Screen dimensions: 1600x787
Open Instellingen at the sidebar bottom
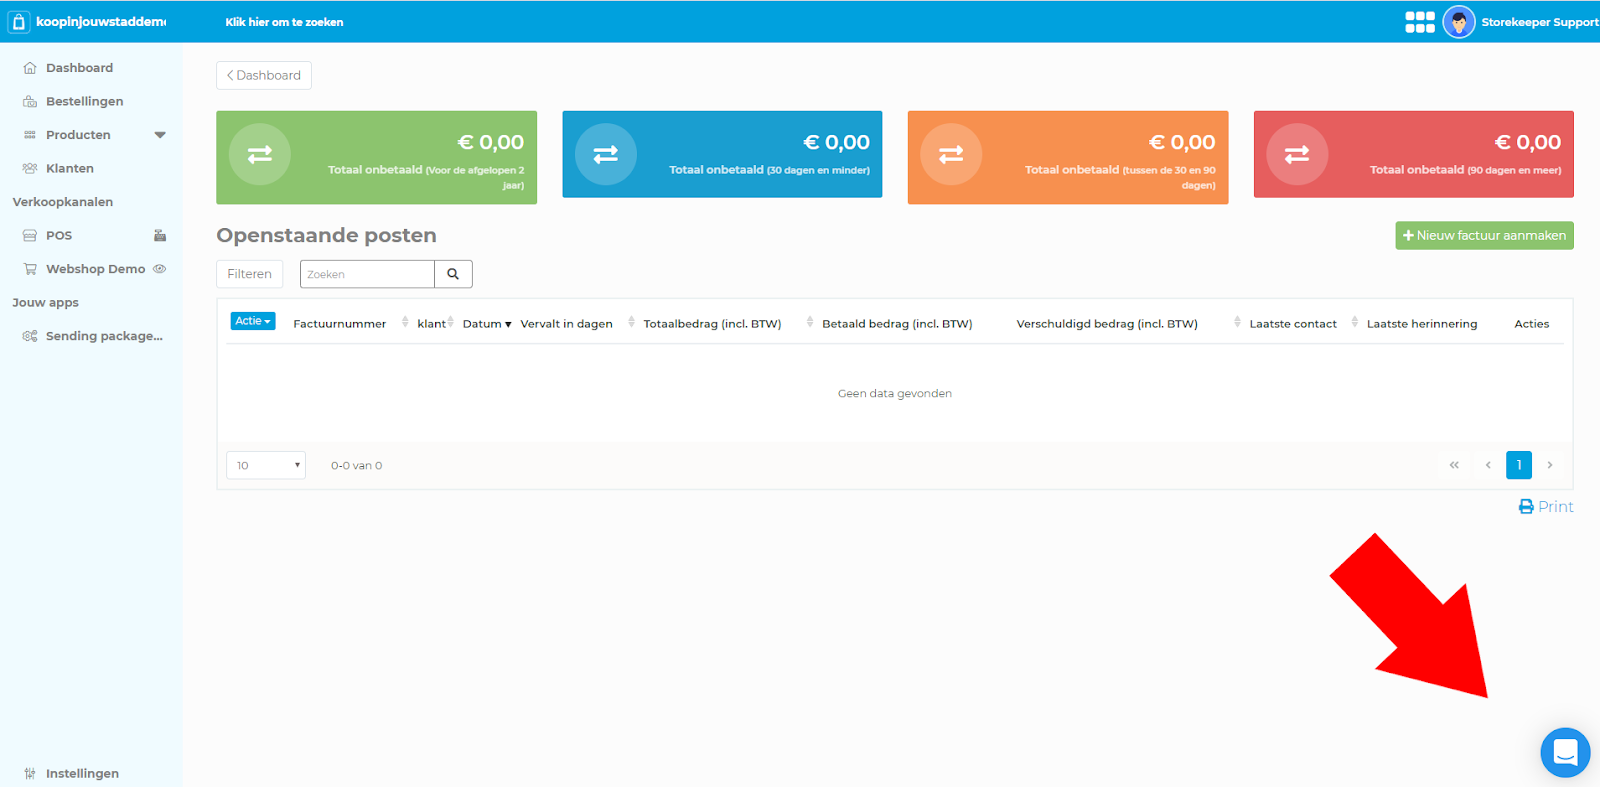pyautogui.click(x=81, y=773)
